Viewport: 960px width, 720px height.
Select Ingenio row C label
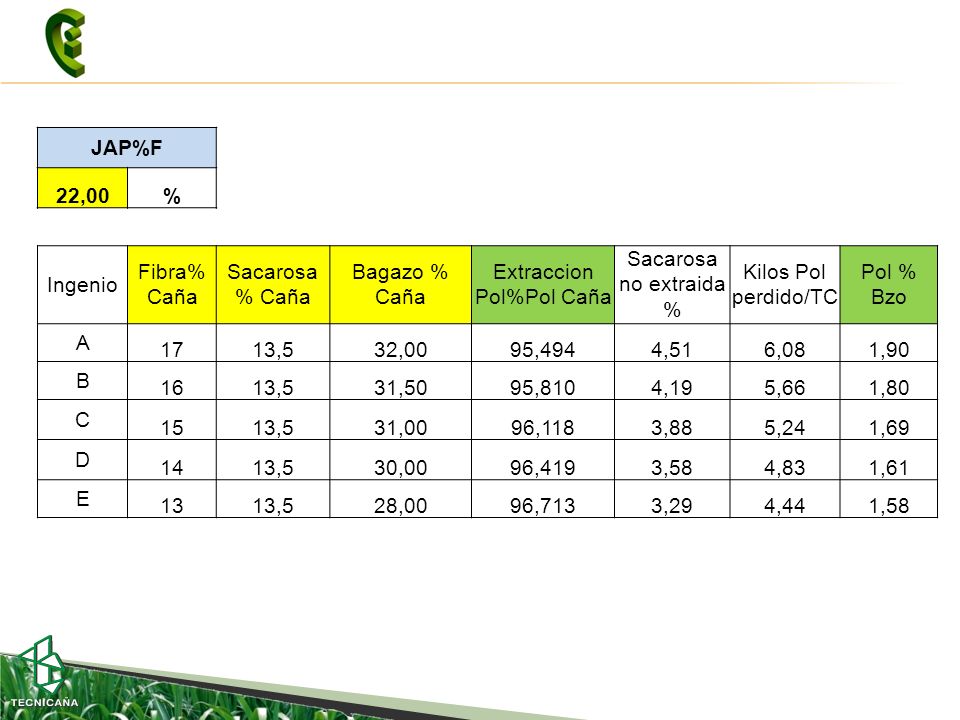pos(83,420)
